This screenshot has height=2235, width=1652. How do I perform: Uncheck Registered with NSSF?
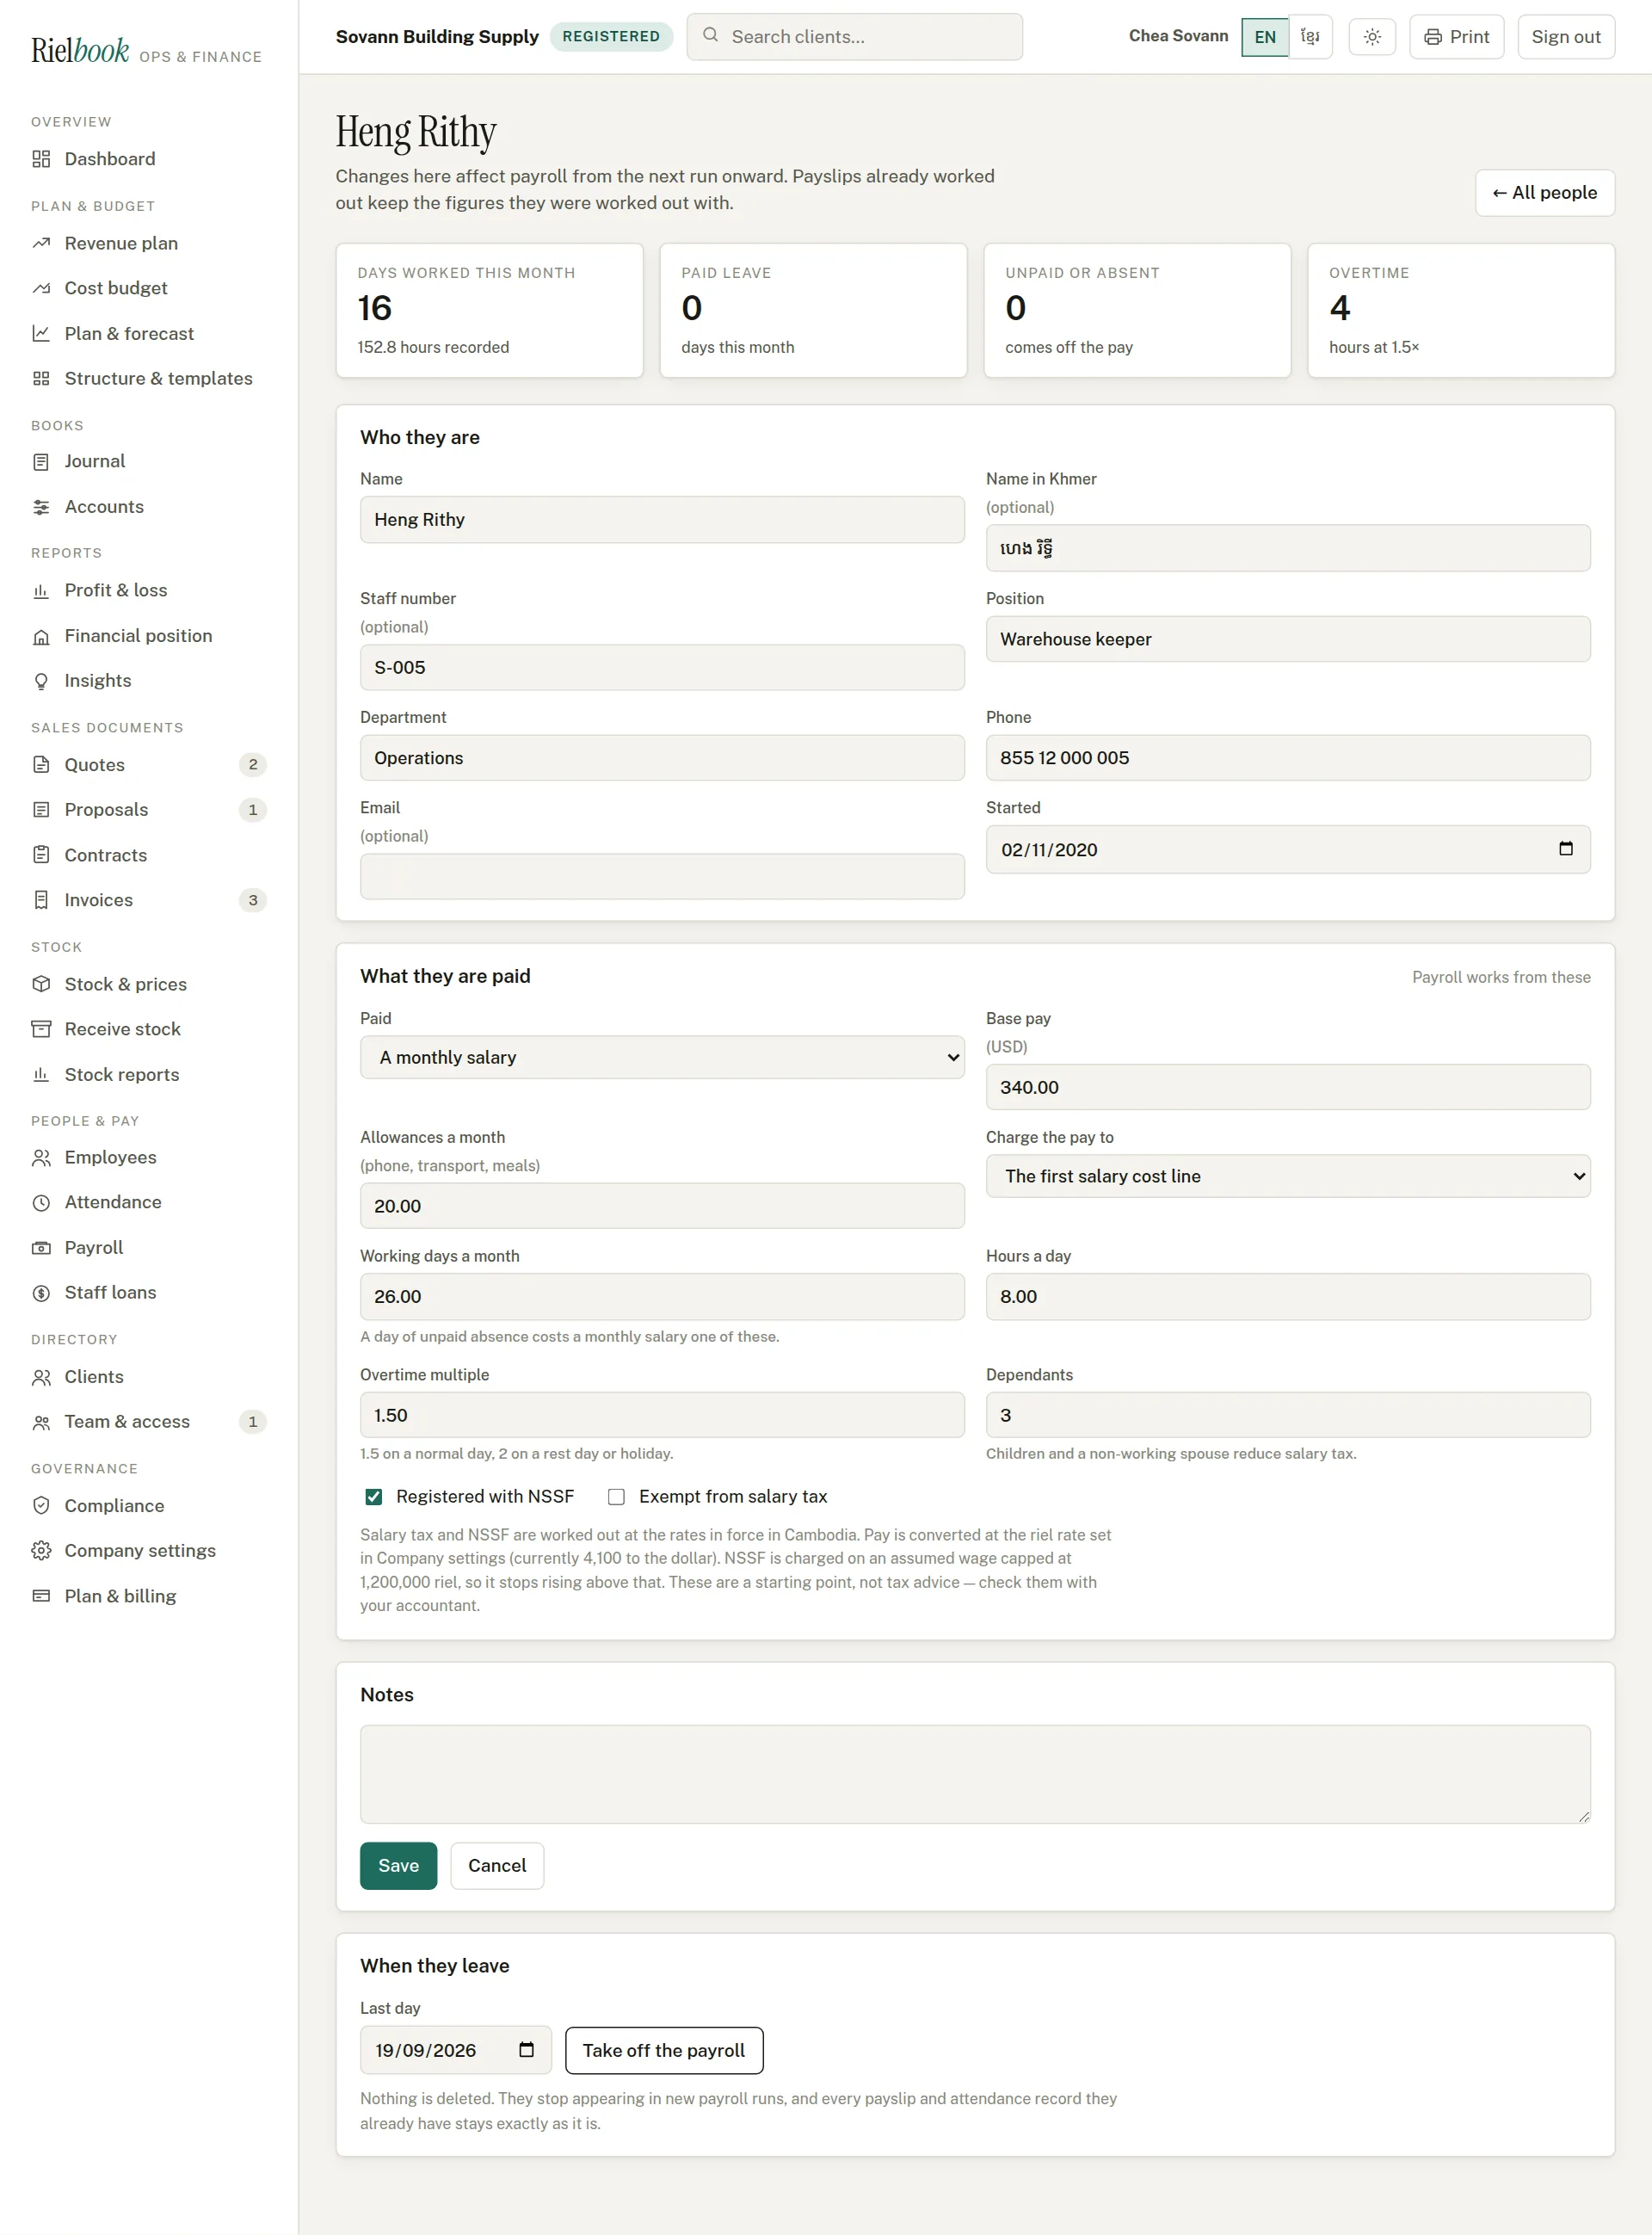coord(374,1497)
